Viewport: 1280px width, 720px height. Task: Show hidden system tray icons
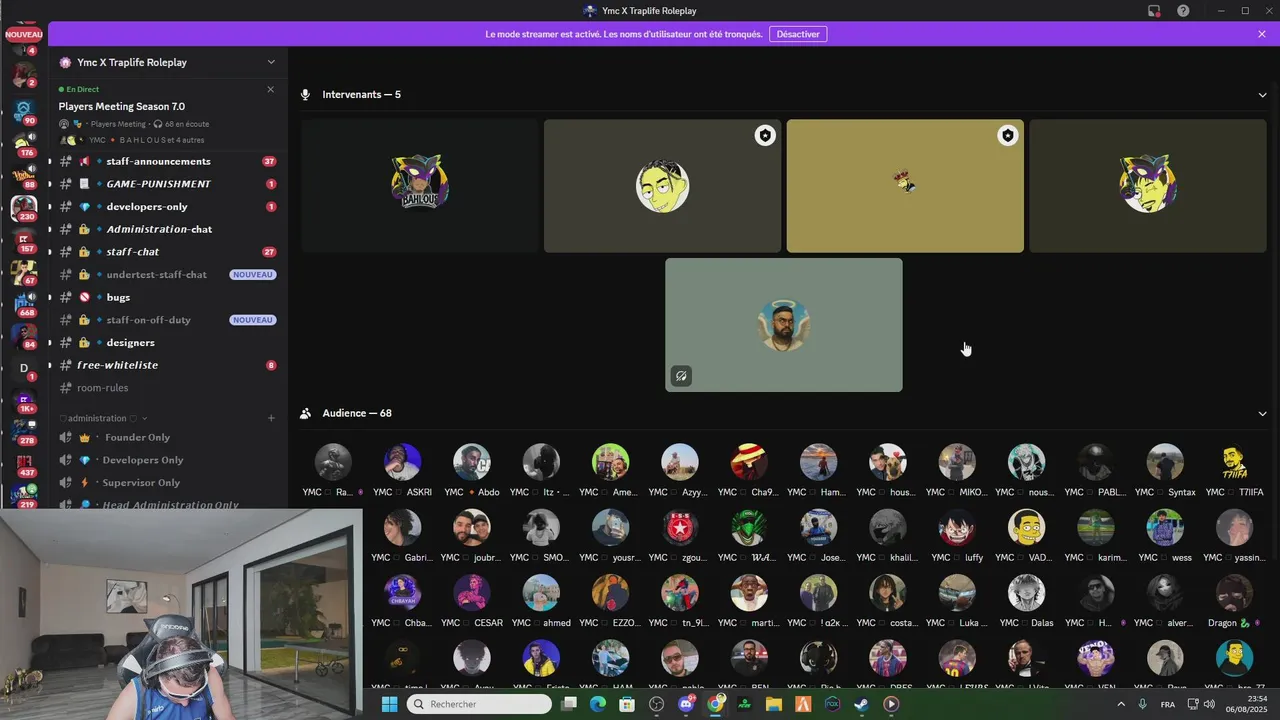(x=1120, y=704)
